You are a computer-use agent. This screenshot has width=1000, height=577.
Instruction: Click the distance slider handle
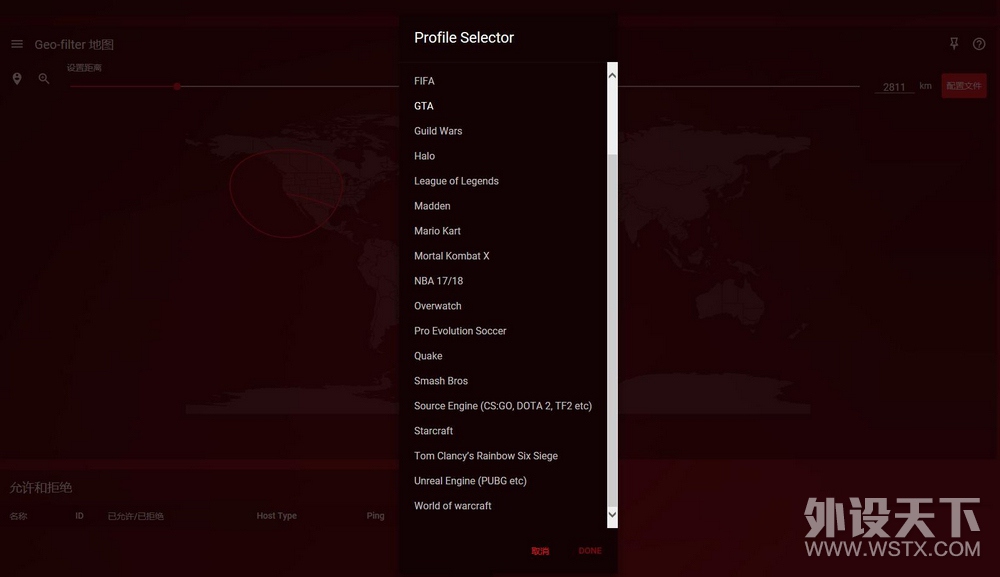[x=177, y=86]
